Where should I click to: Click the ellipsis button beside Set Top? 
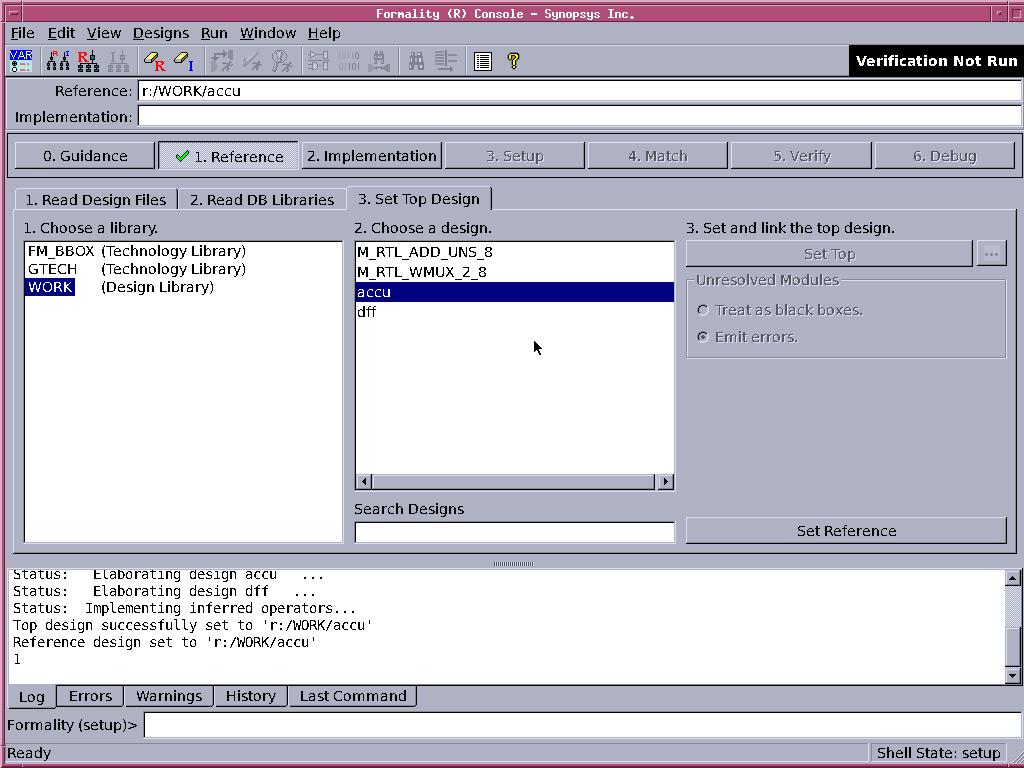tap(991, 254)
